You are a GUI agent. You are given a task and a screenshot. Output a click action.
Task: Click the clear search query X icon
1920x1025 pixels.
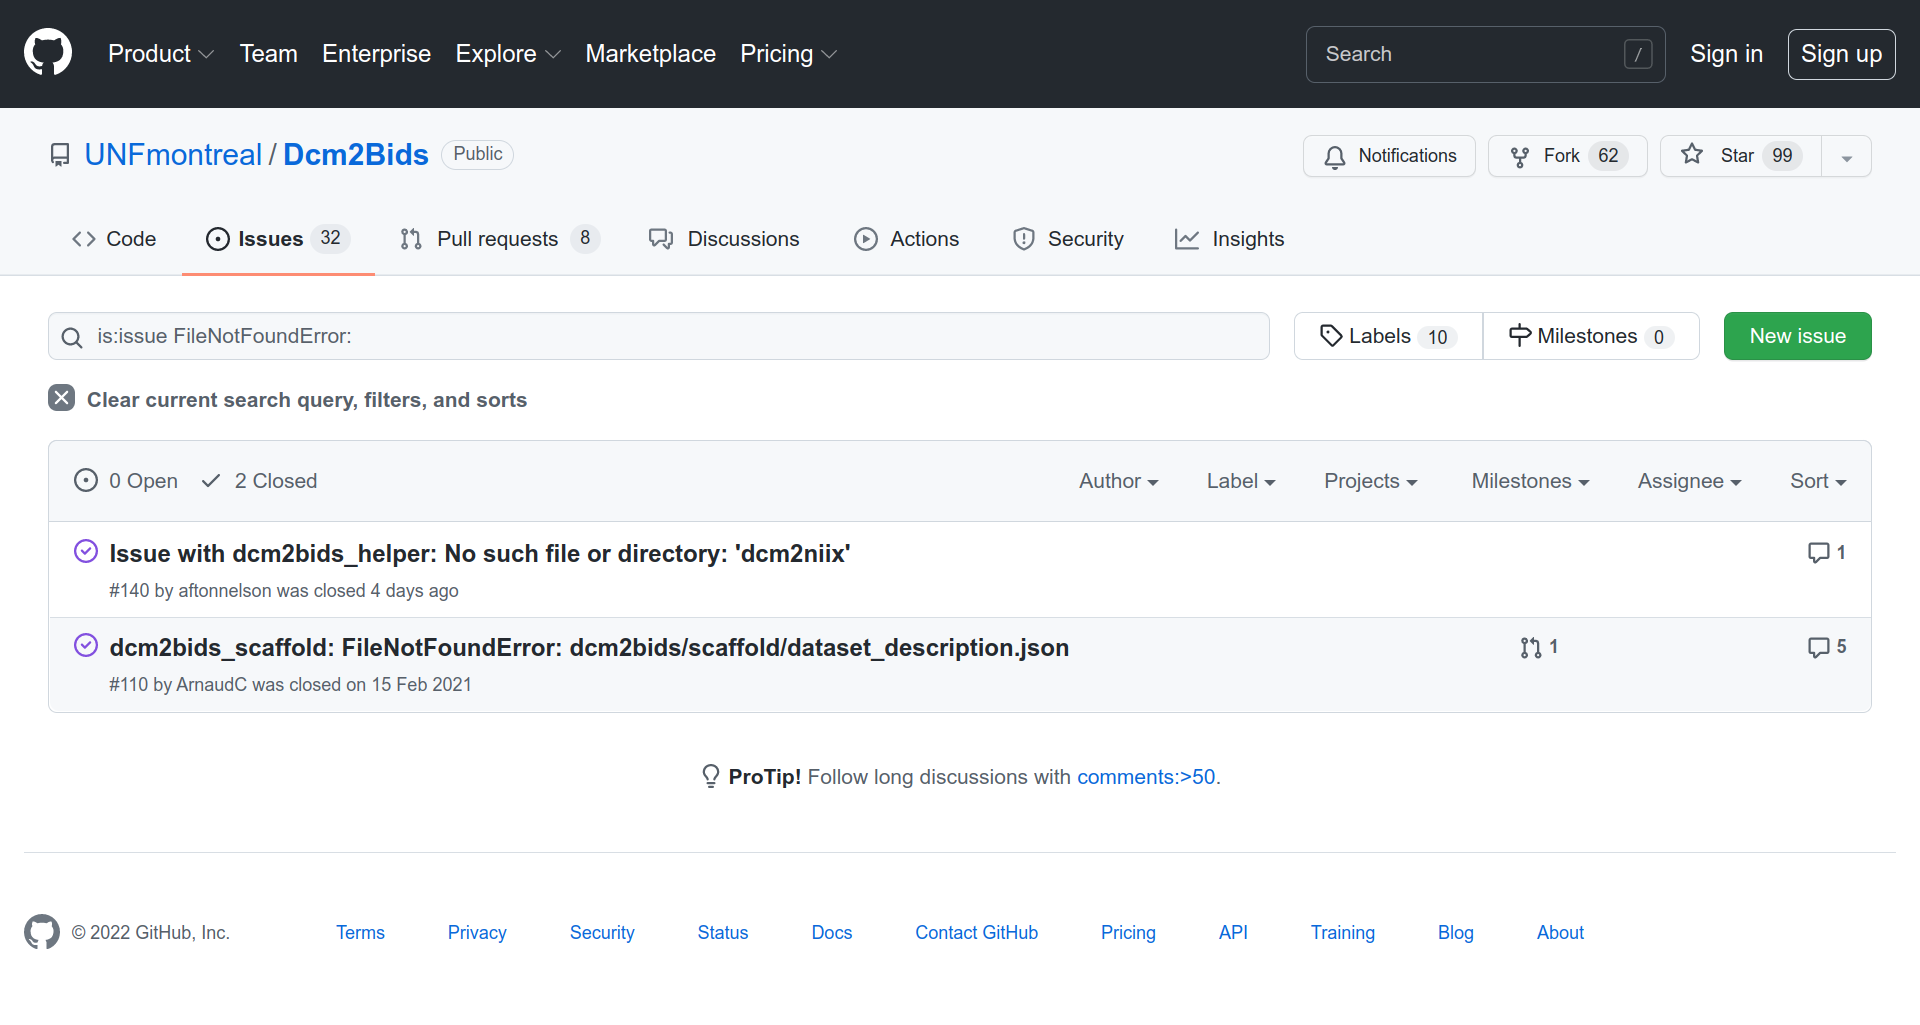tap(62, 398)
